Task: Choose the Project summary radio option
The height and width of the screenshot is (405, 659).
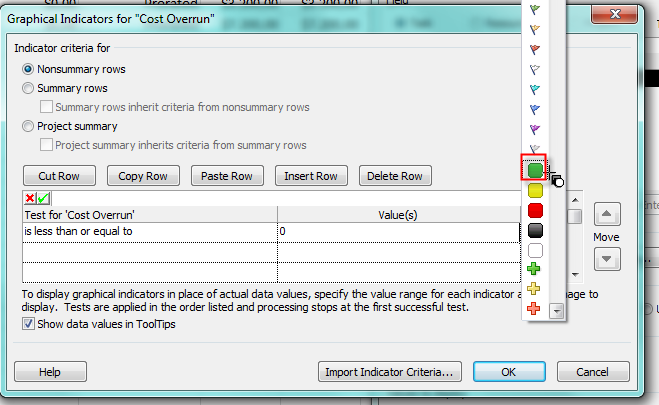Action: (28, 126)
